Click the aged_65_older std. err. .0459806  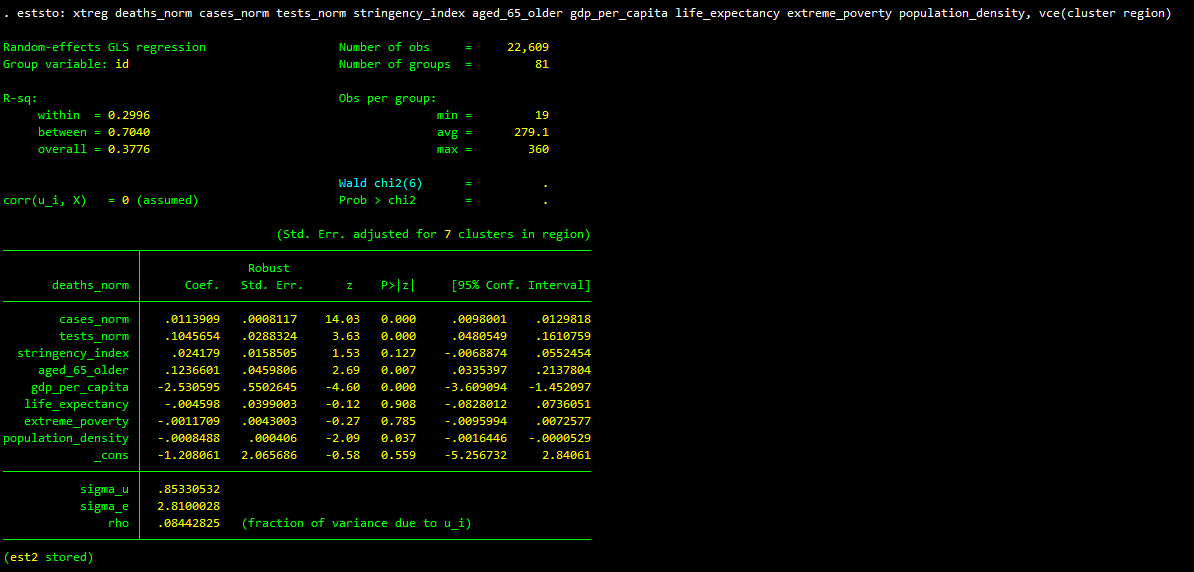269,370
